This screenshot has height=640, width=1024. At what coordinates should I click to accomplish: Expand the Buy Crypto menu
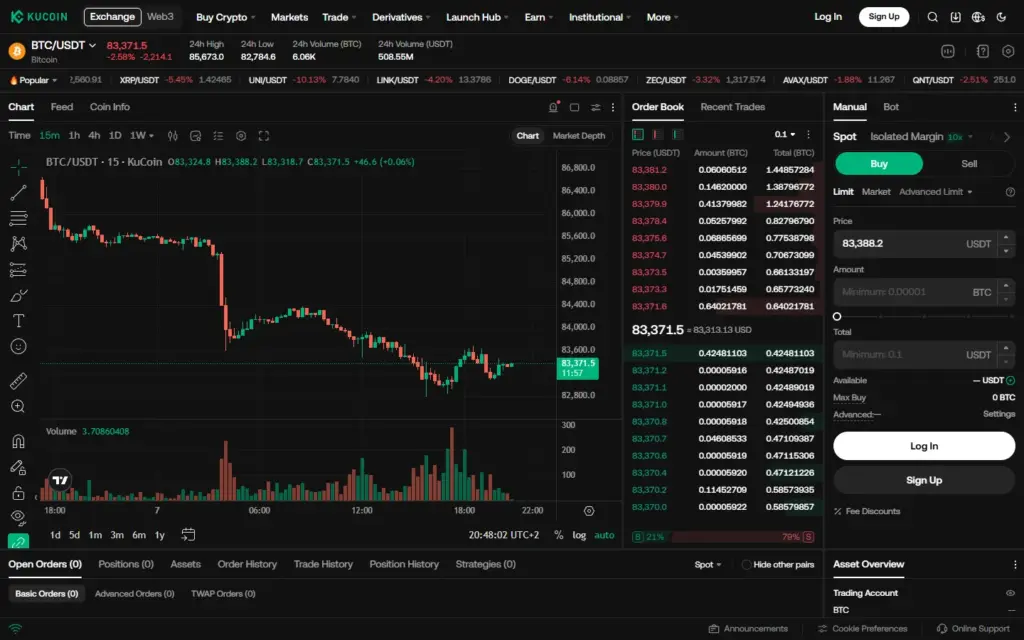(225, 17)
